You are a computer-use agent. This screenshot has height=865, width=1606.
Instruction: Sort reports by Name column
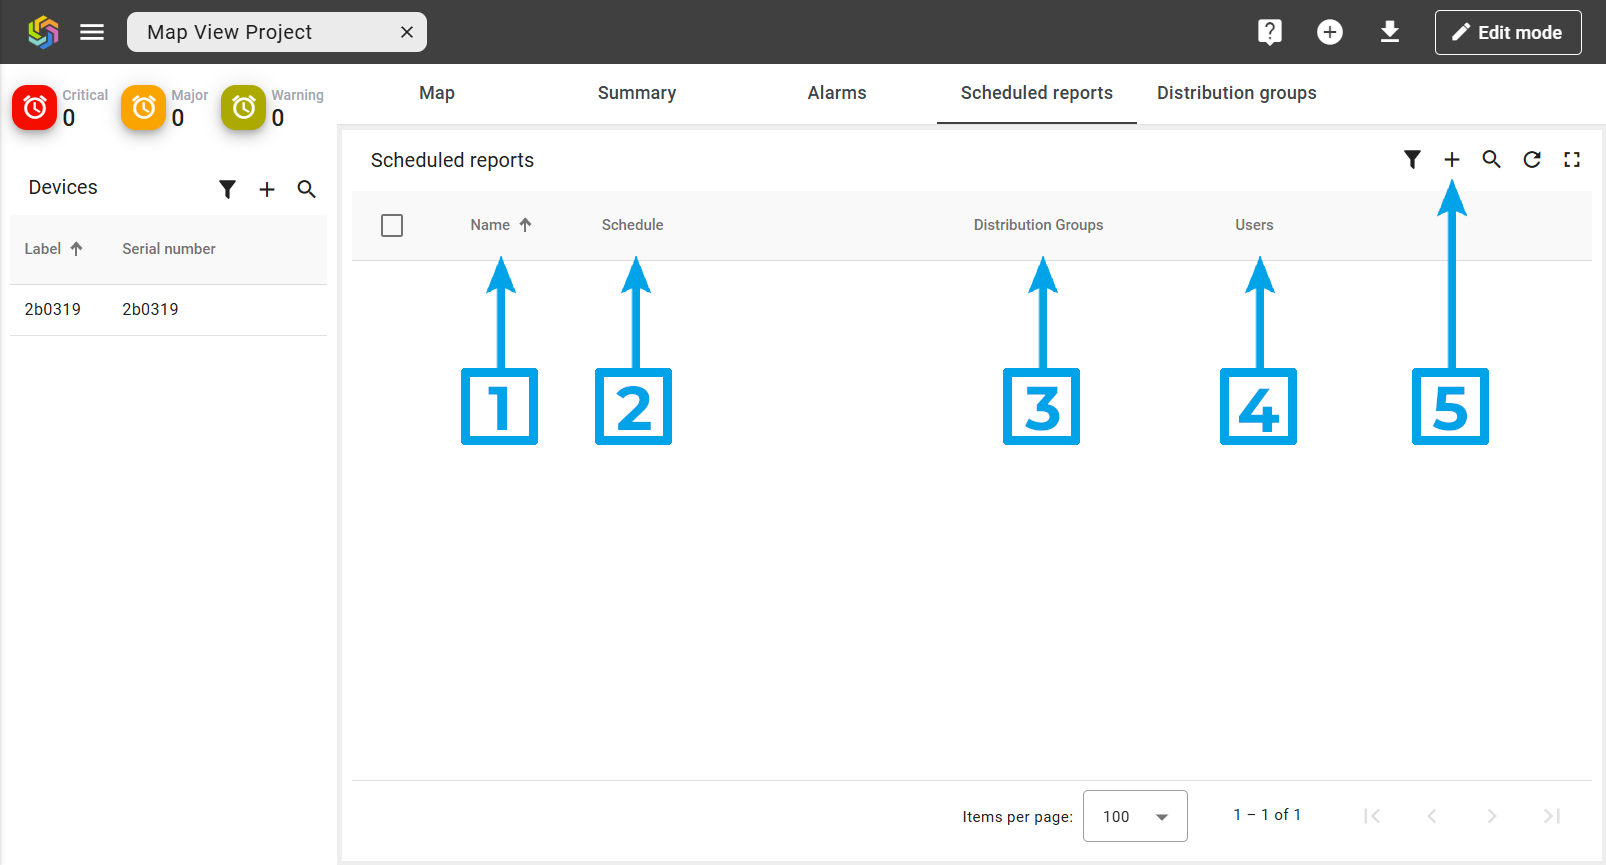tap(491, 225)
